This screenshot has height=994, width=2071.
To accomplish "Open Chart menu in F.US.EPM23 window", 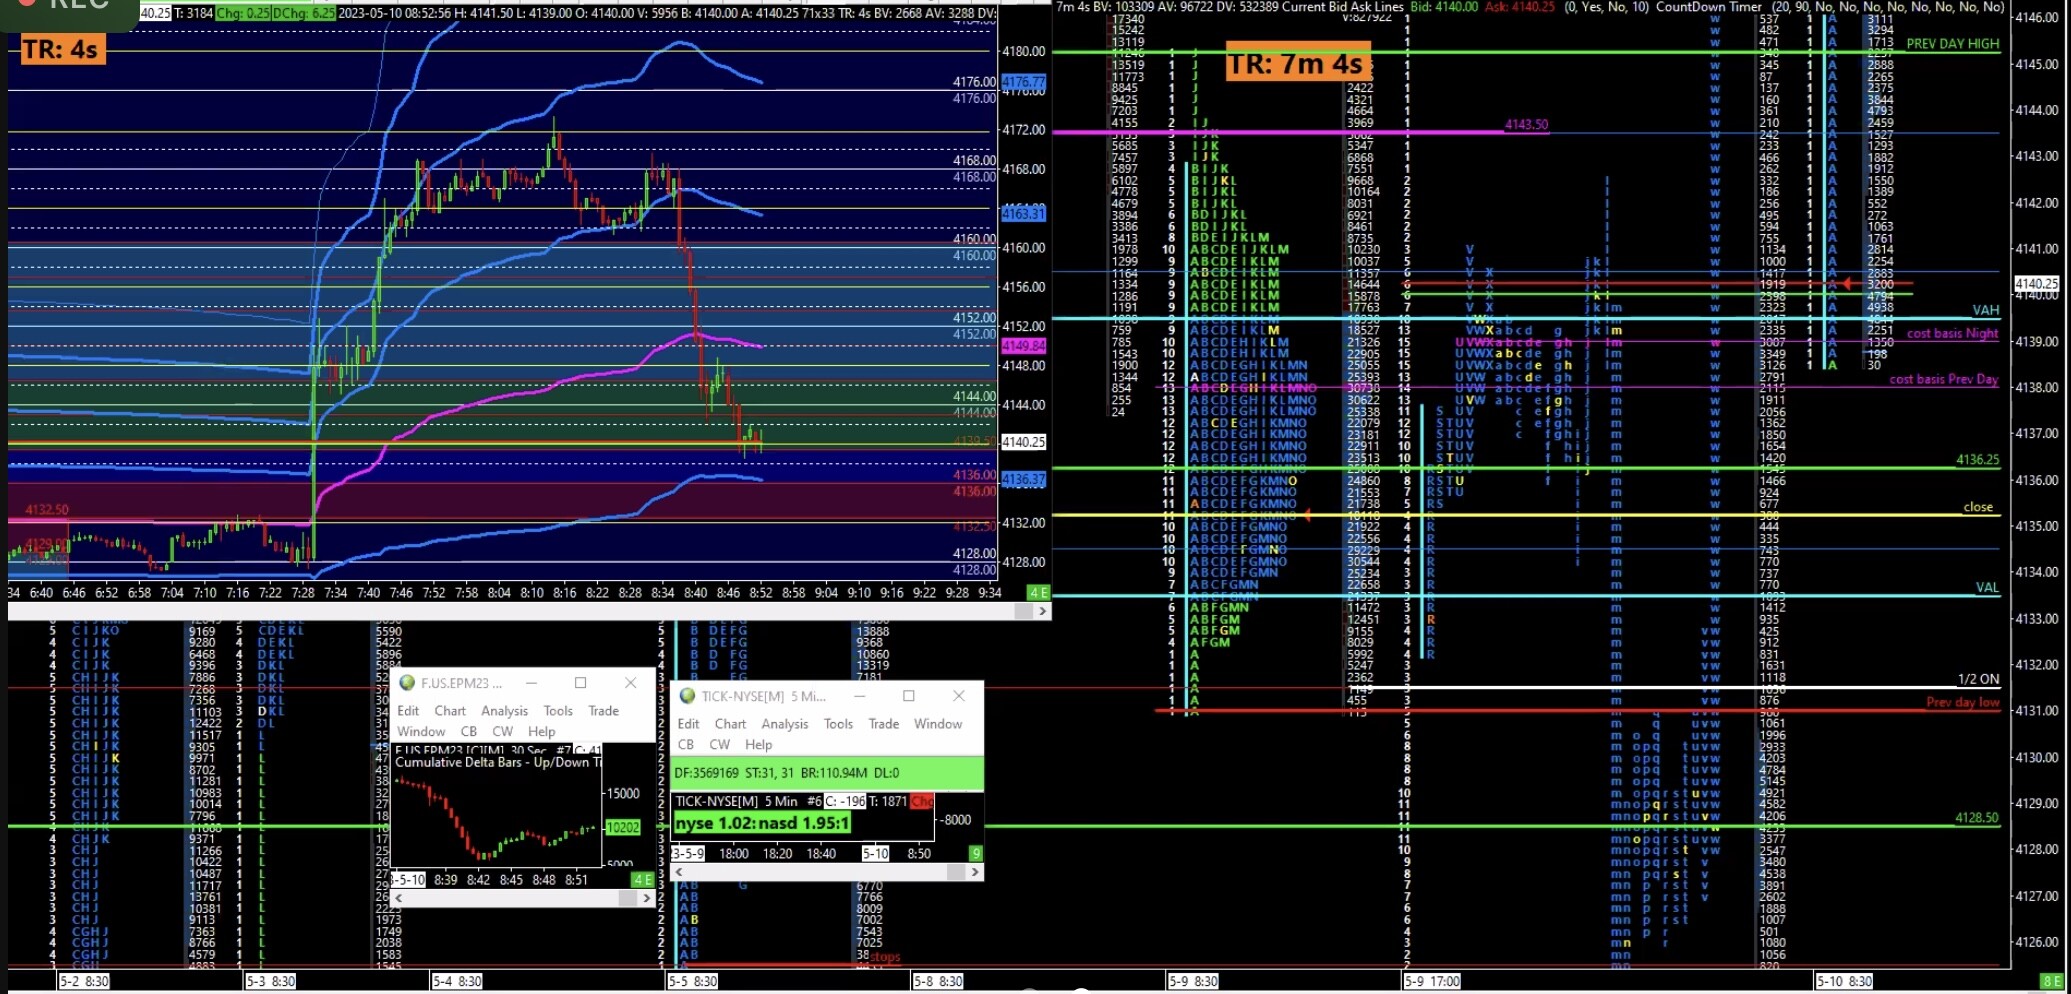I will tap(450, 711).
